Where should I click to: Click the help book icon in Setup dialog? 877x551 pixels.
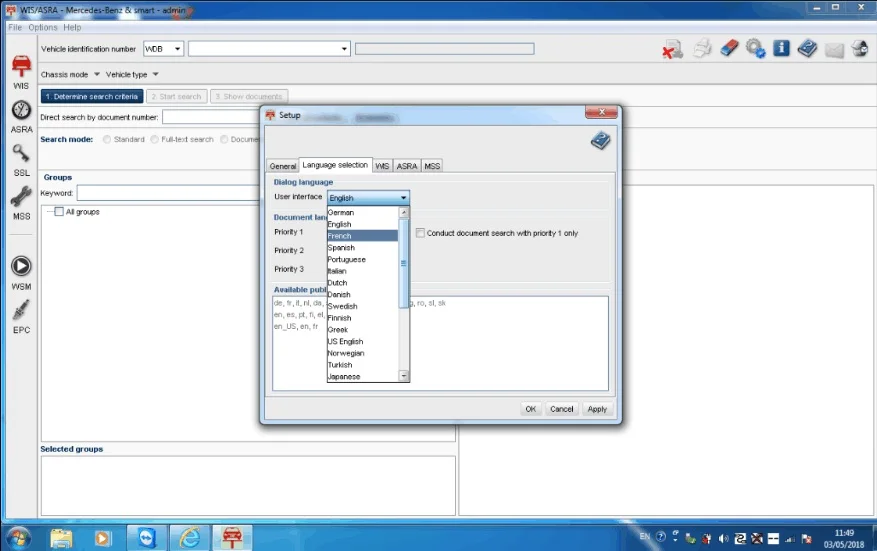tap(601, 140)
